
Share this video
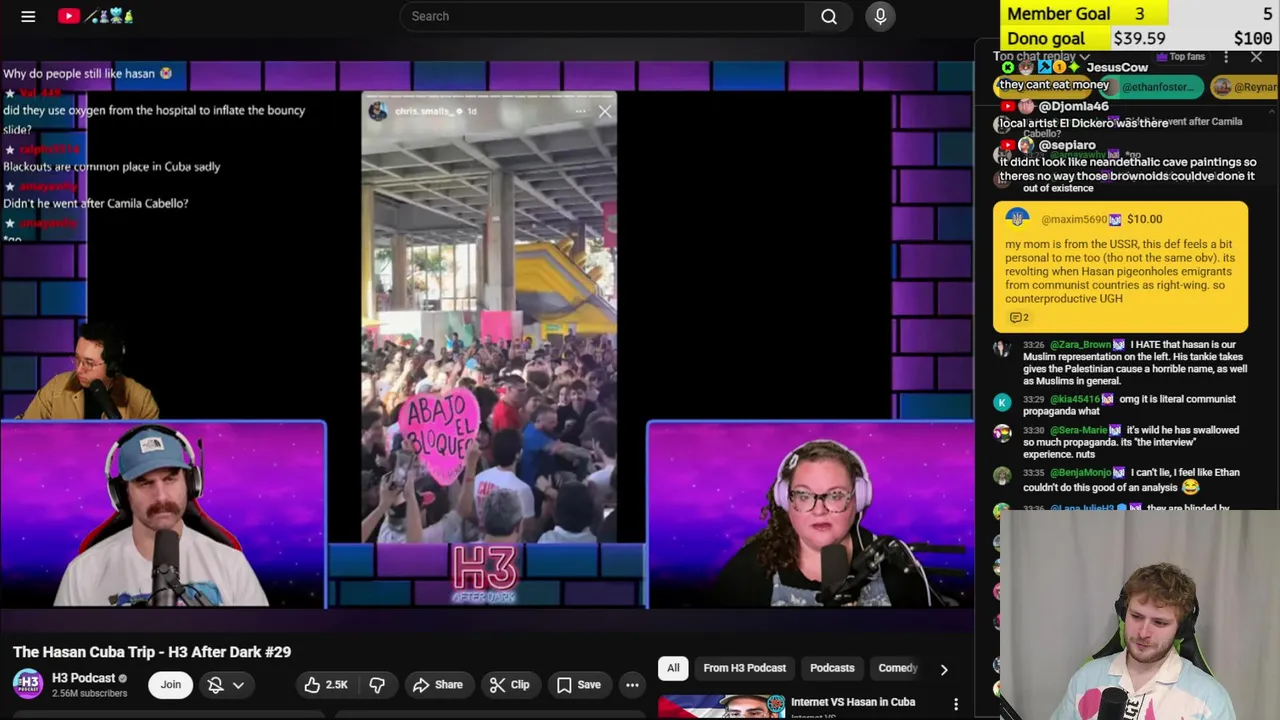[x=438, y=685]
